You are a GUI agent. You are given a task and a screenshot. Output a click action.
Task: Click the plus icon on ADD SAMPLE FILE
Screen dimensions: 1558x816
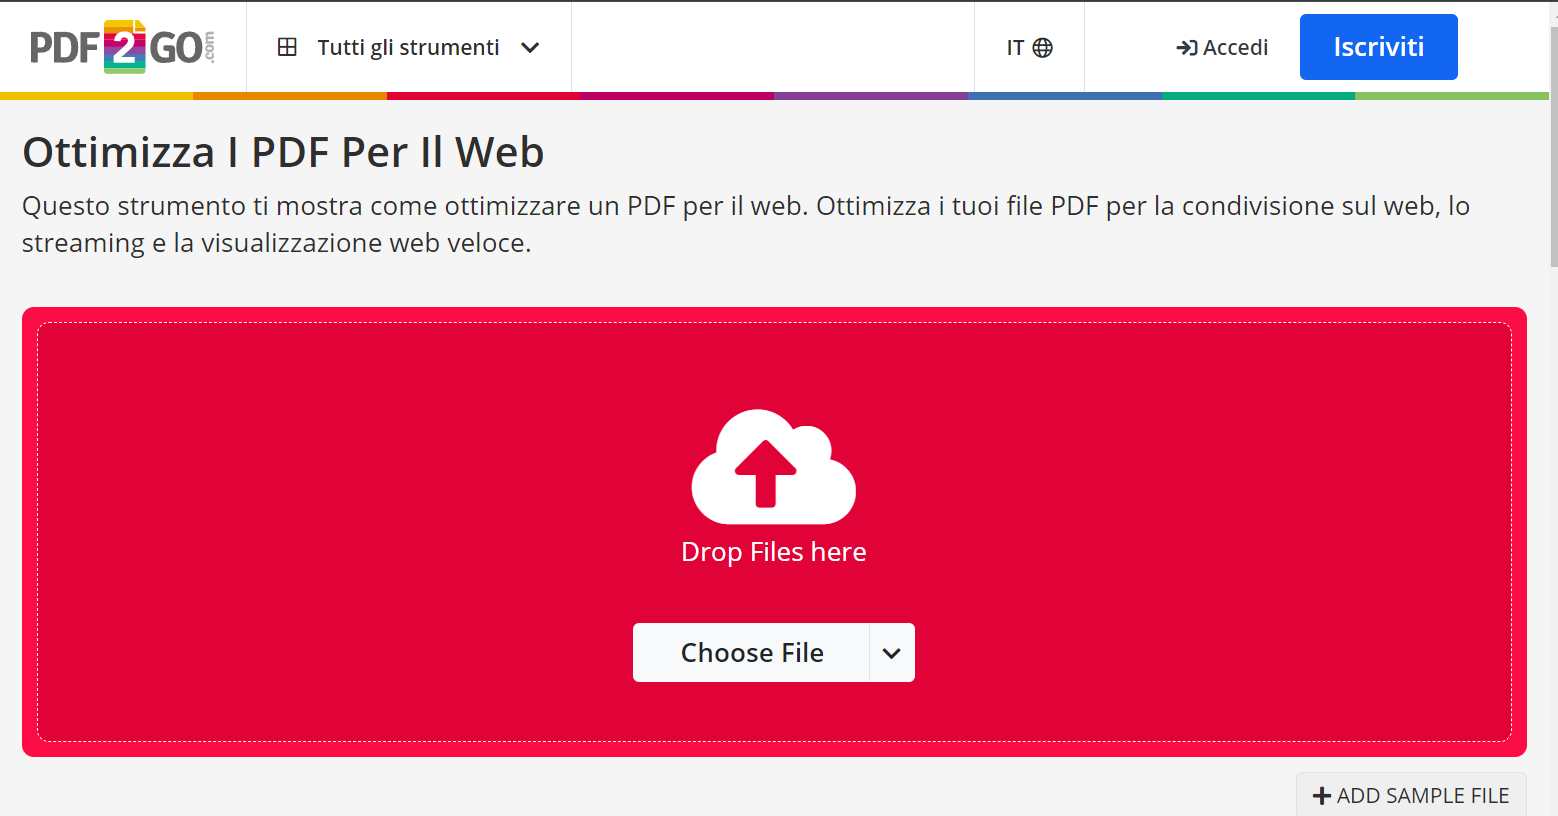1322,794
